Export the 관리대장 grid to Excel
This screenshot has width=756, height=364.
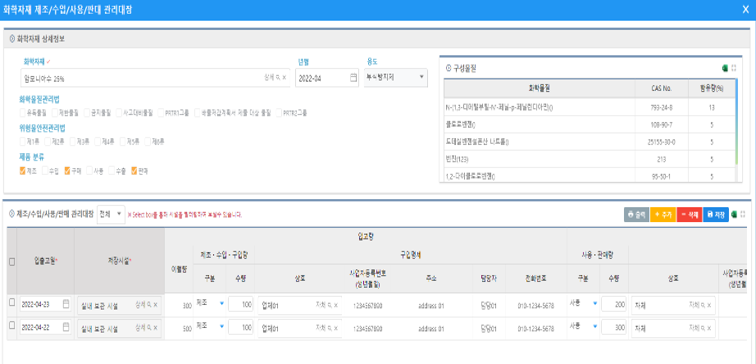click(x=734, y=215)
